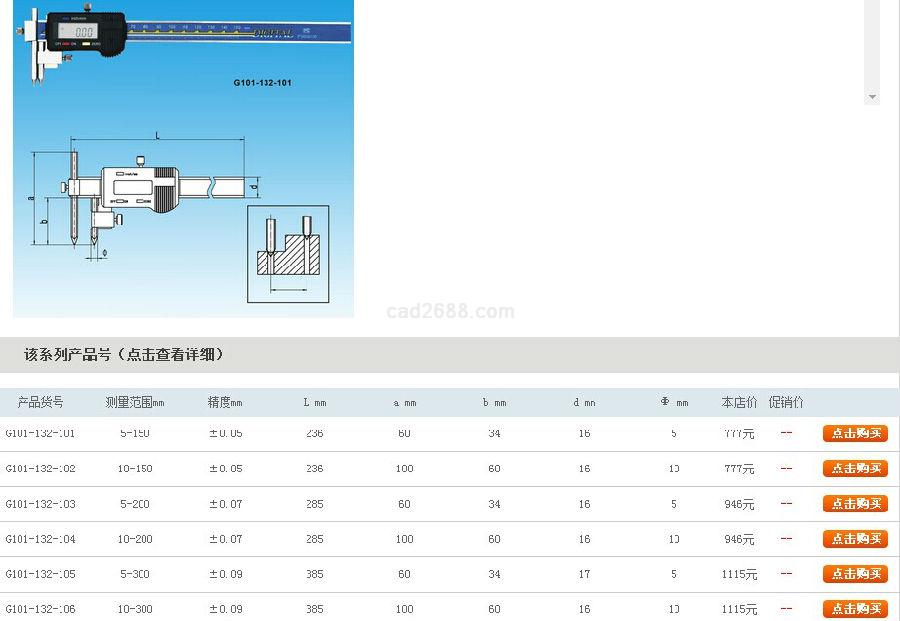900x621 pixels.
Task: Click buy button for G101-132-101
Action: (855, 434)
